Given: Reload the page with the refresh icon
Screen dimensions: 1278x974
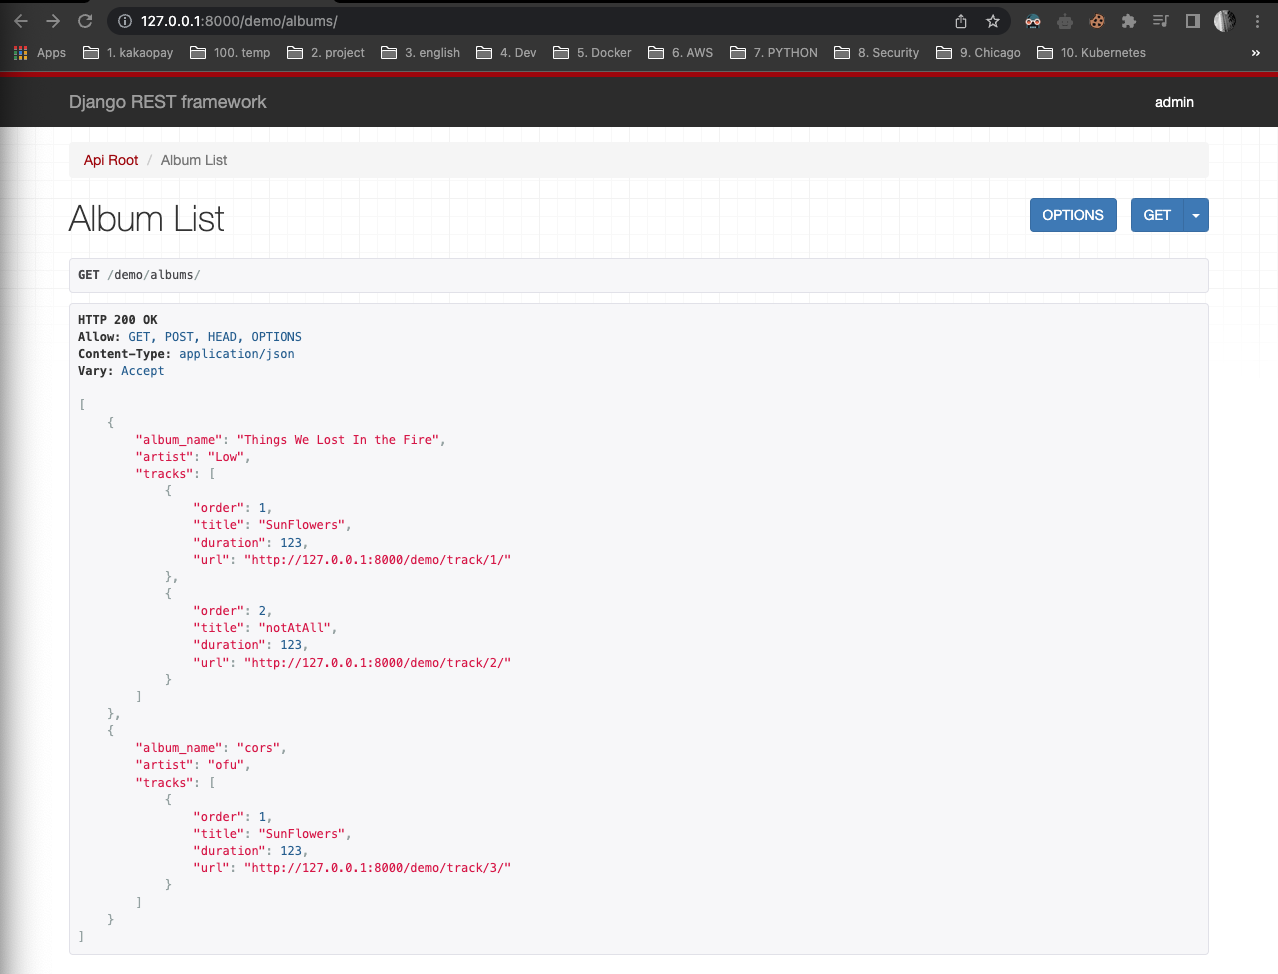Looking at the screenshot, I should coord(85,21).
